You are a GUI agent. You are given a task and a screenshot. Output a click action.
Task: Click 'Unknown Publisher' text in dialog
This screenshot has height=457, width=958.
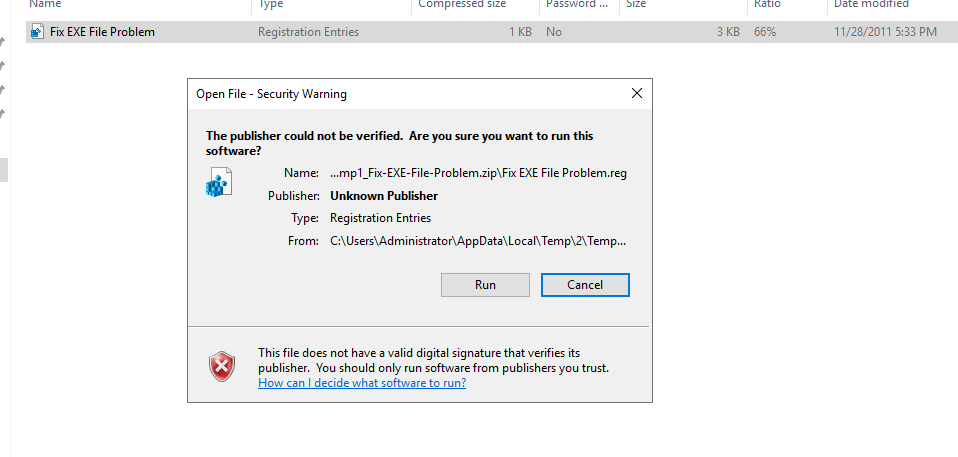tap(384, 196)
